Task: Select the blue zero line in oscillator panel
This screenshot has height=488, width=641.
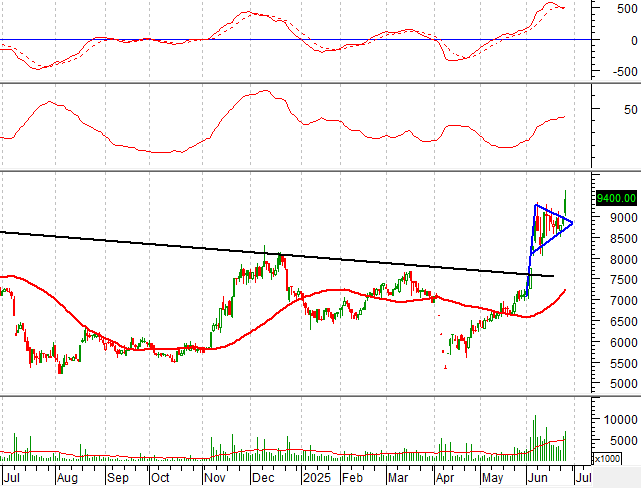Action: (295, 40)
